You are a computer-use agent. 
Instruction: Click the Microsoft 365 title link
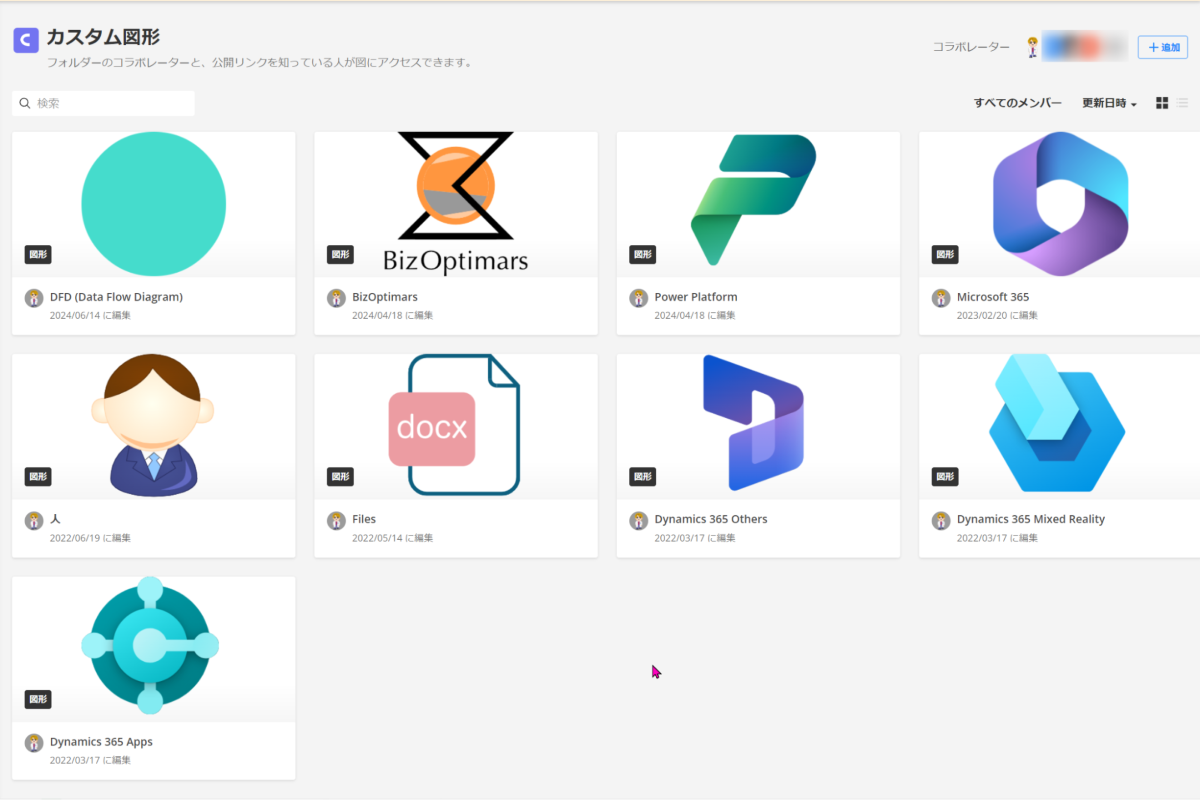(992, 297)
